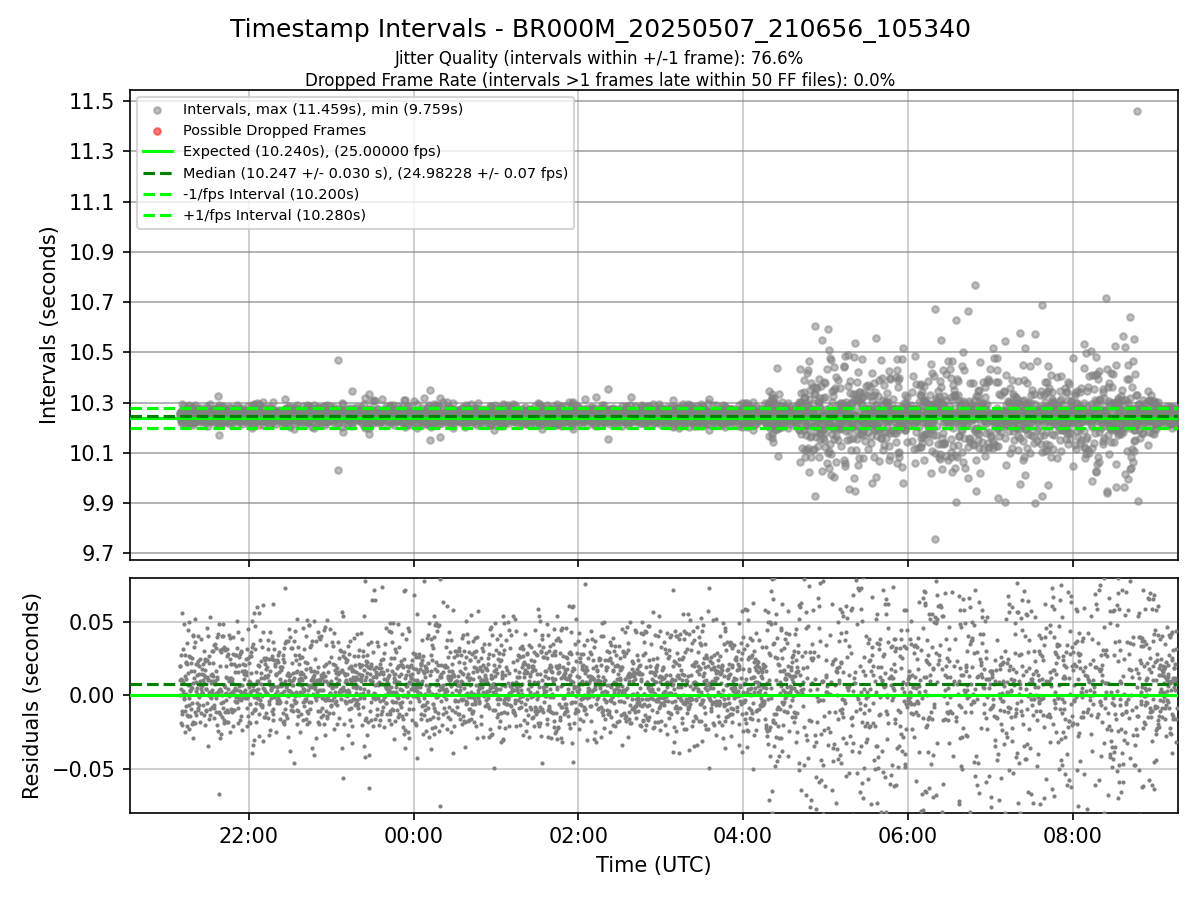Click the "10.5" y-axis tick label
The height and width of the screenshot is (900, 1200).
(91, 352)
